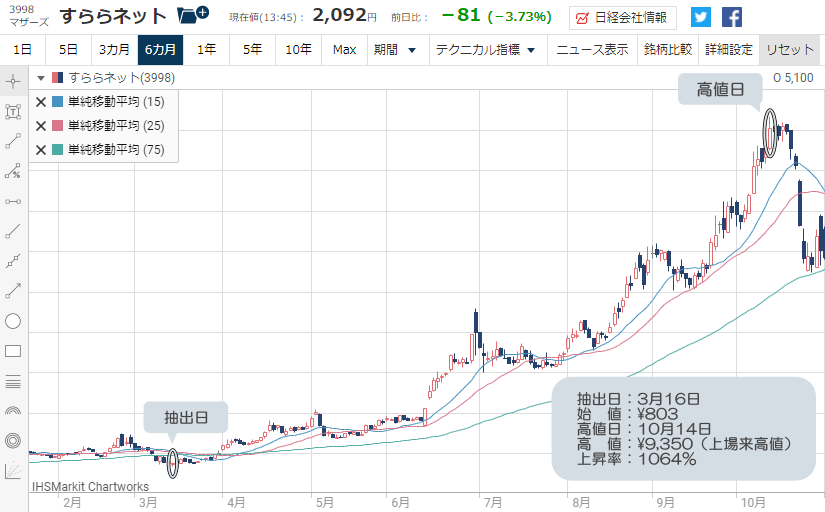Click 単純移動平均 (15) legend label
Viewport: 825px width, 512px height.
116,102
